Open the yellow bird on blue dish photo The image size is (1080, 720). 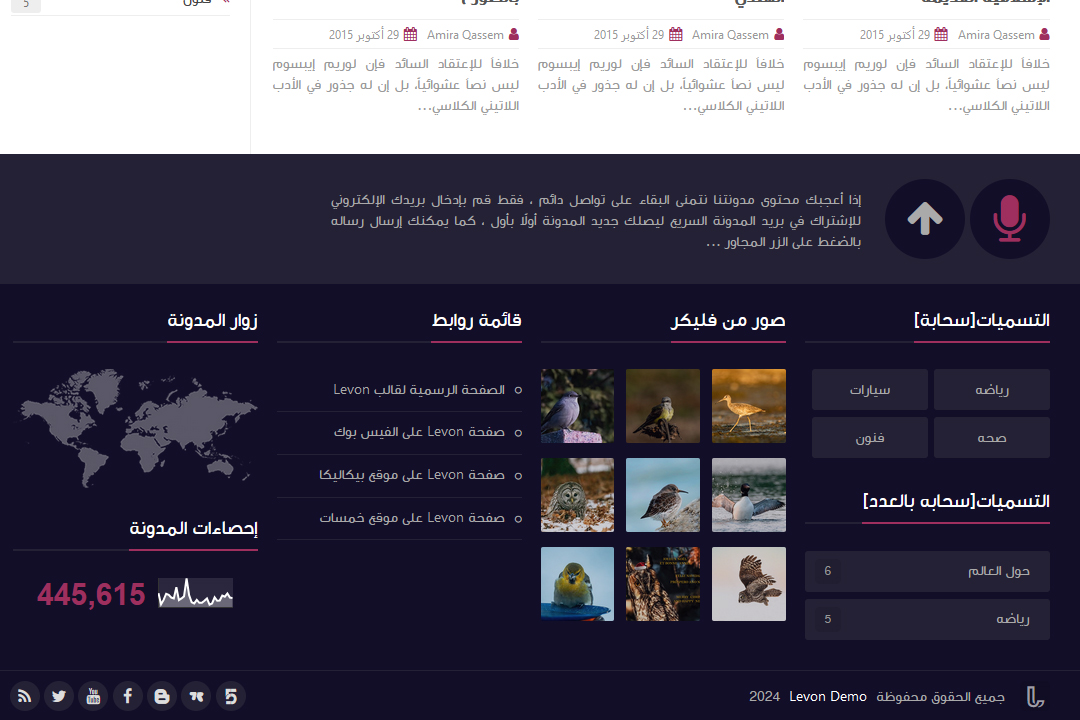tap(577, 584)
